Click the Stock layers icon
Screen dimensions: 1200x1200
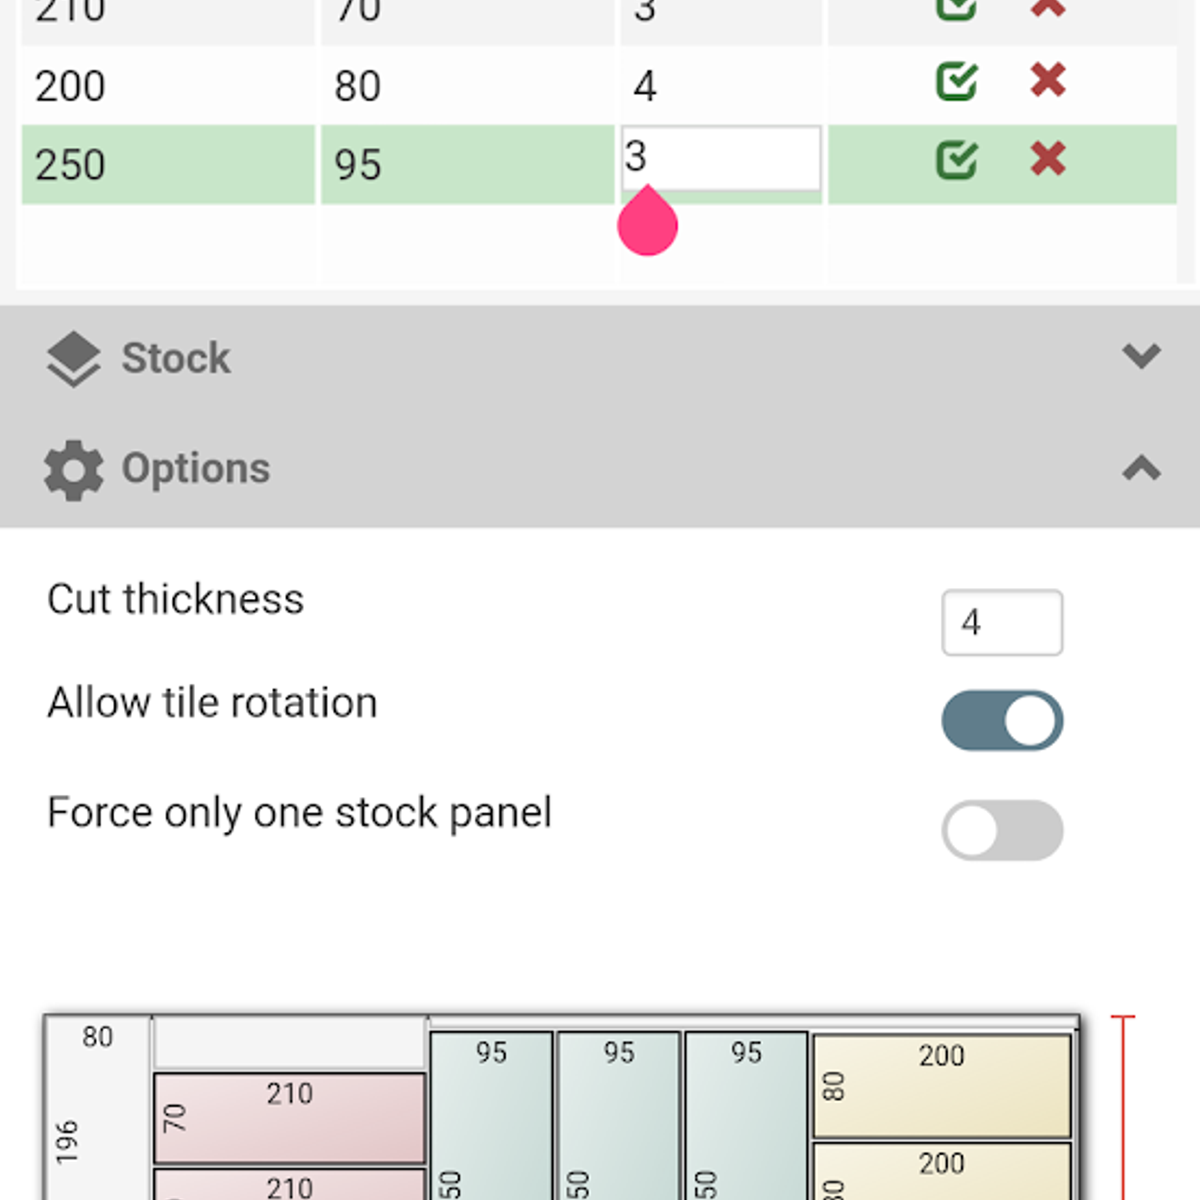tap(74, 358)
